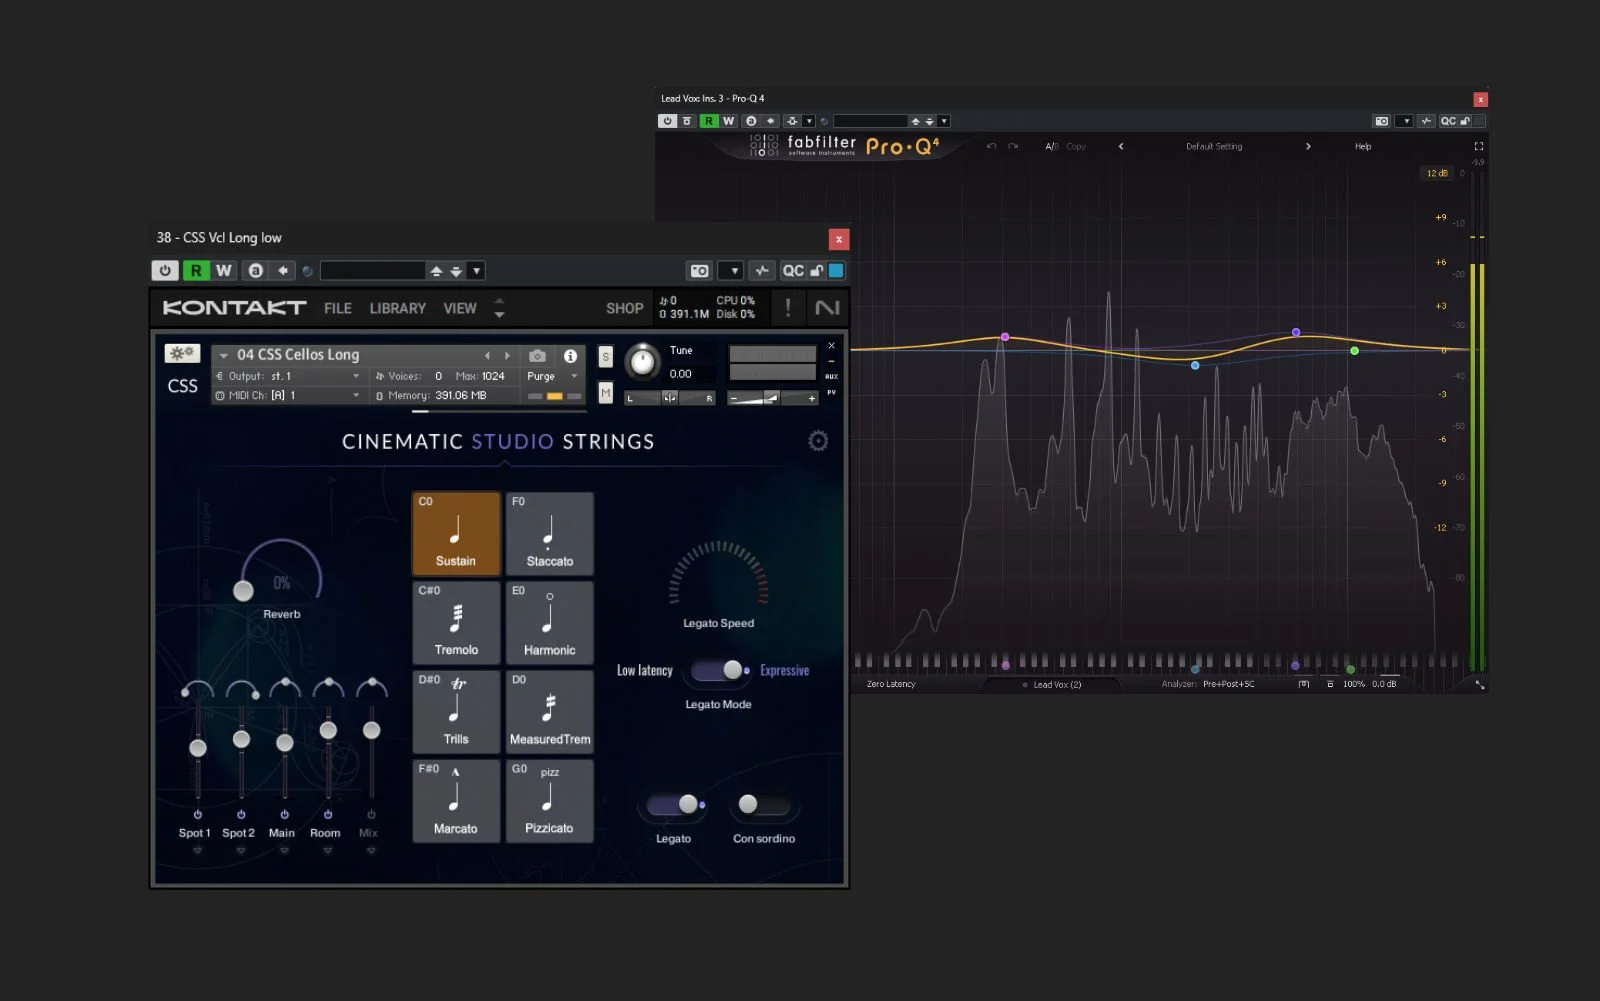The width and height of the screenshot is (1600, 1001).
Task: Click the snapshot camera icon in Kontakt header
Action: click(x=700, y=271)
